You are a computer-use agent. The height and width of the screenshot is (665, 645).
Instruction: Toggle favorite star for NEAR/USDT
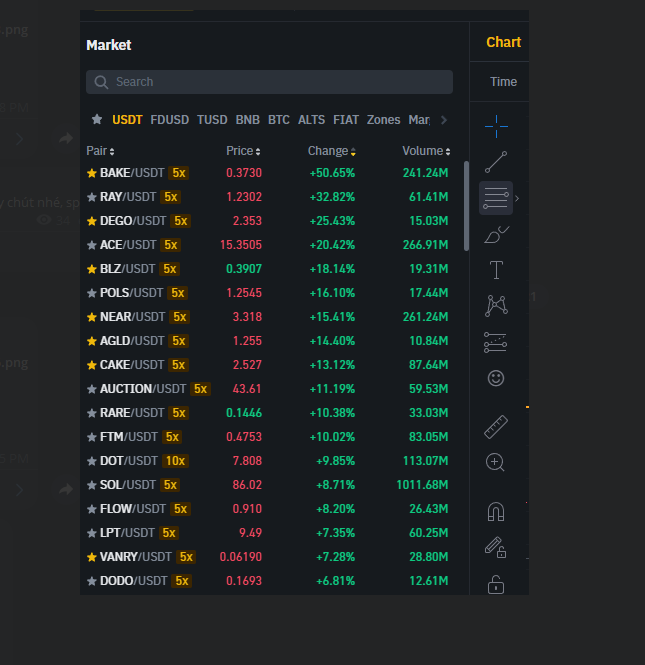click(x=92, y=317)
